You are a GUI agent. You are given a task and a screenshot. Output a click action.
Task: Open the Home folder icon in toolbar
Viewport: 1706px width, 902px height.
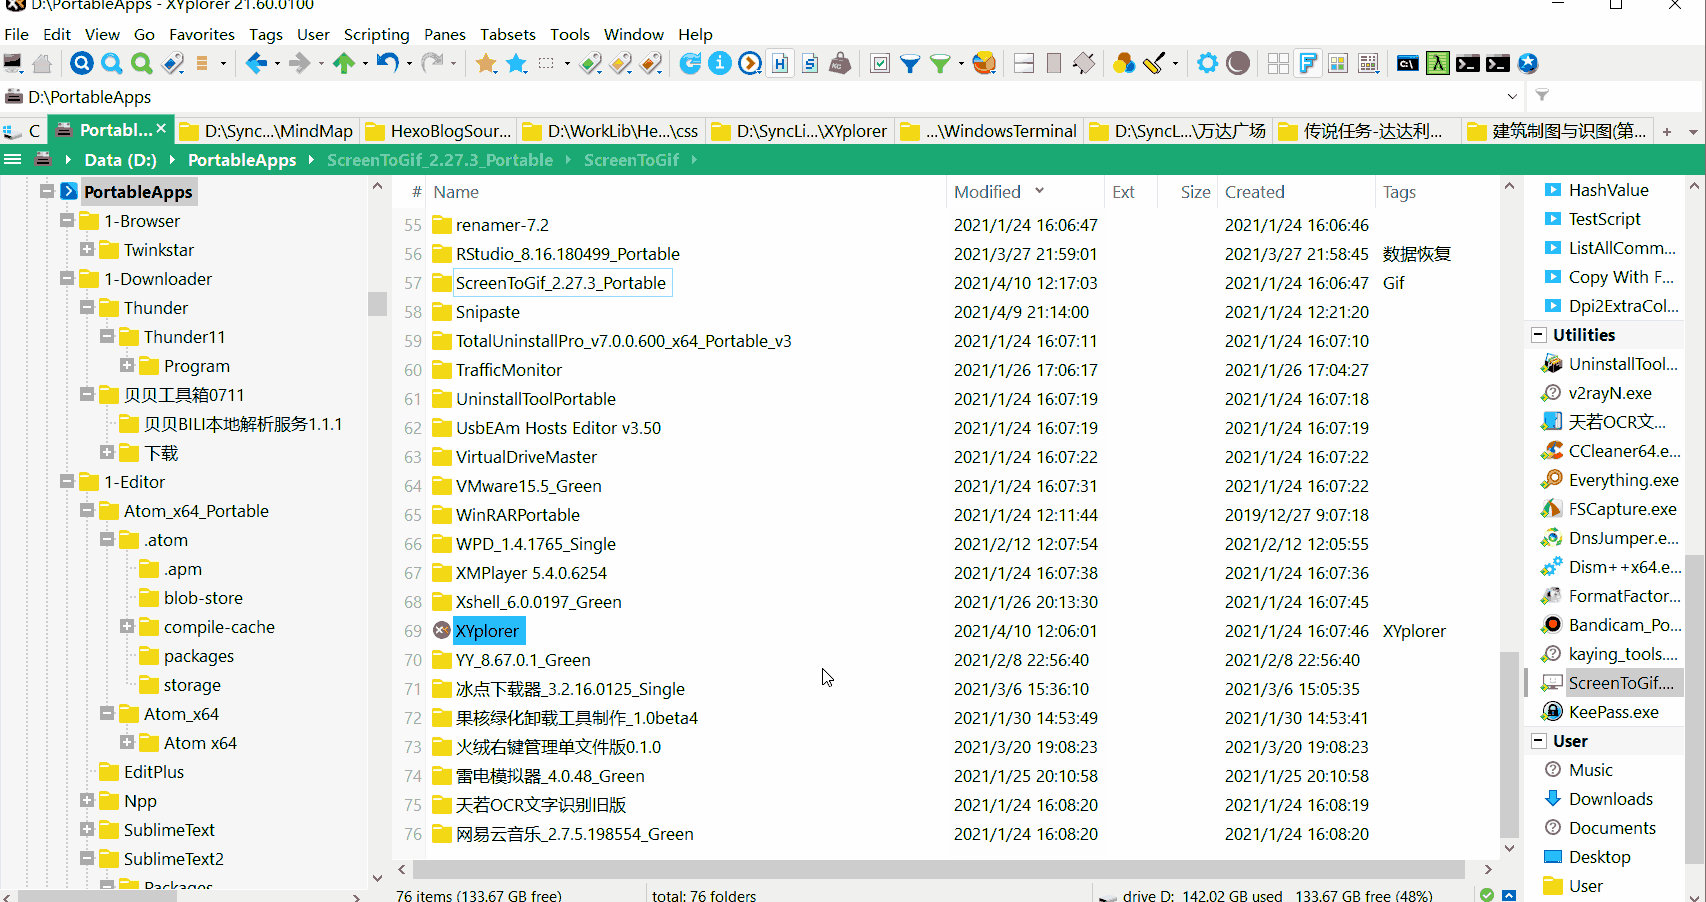coord(42,64)
